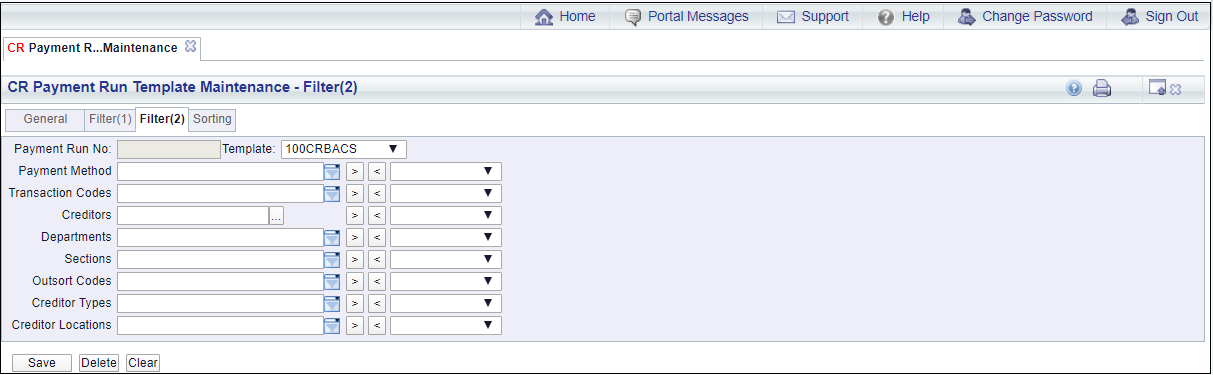Image resolution: width=1213 pixels, height=375 pixels.
Task: Click the Payment Run No field
Action: tap(168, 149)
